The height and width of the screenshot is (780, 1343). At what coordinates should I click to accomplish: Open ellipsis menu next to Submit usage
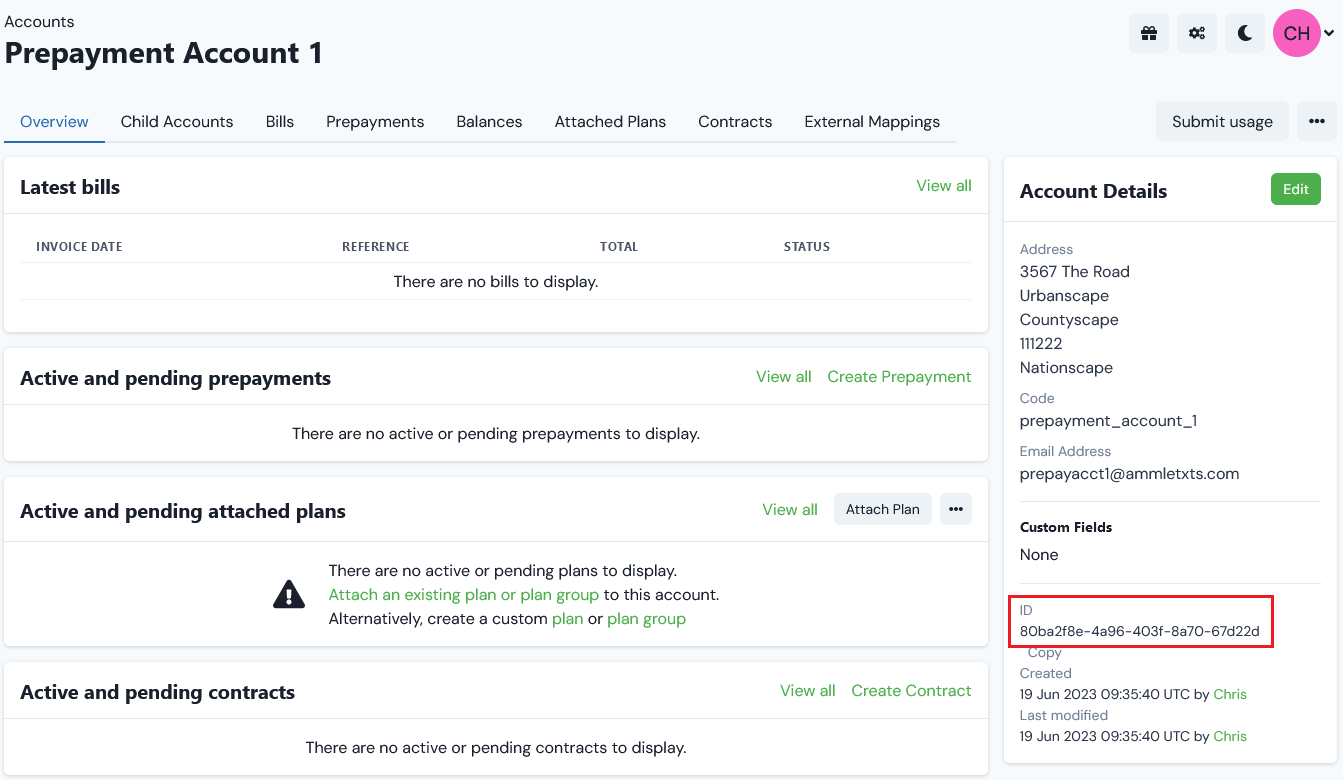1317,120
